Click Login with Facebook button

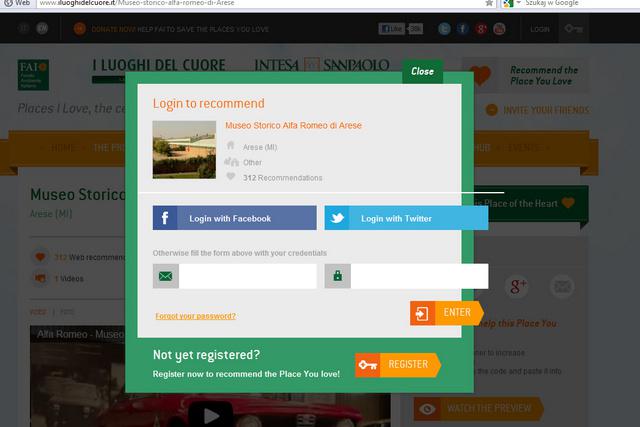pyautogui.click(x=235, y=218)
